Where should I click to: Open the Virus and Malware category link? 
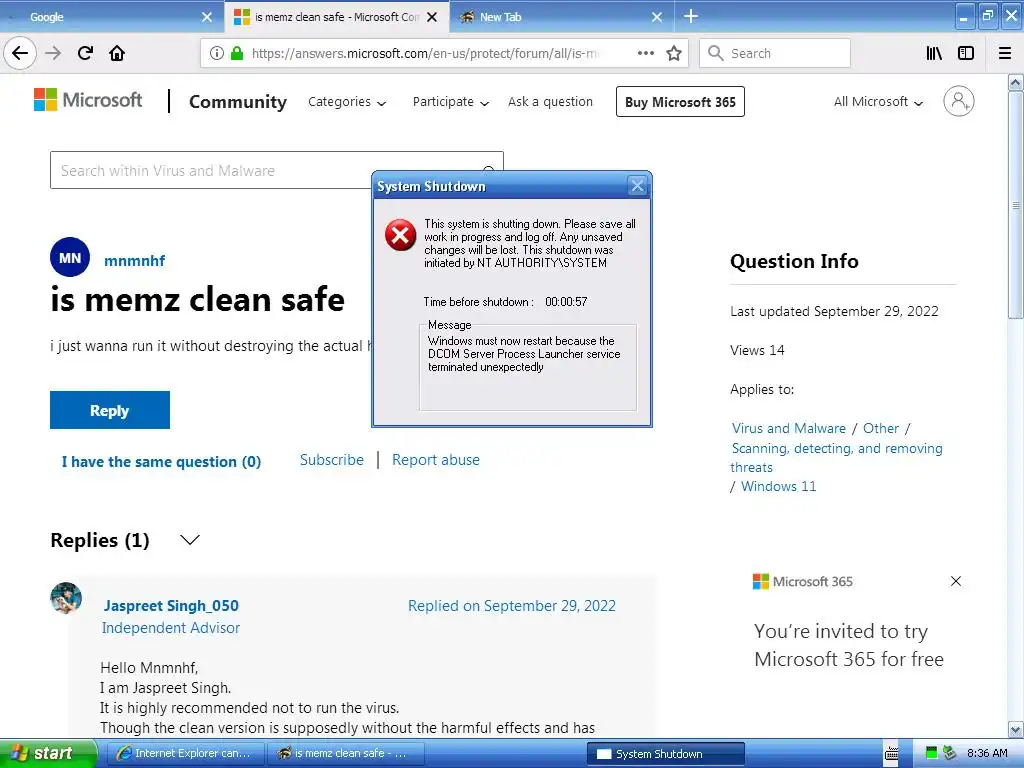[788, 428]
